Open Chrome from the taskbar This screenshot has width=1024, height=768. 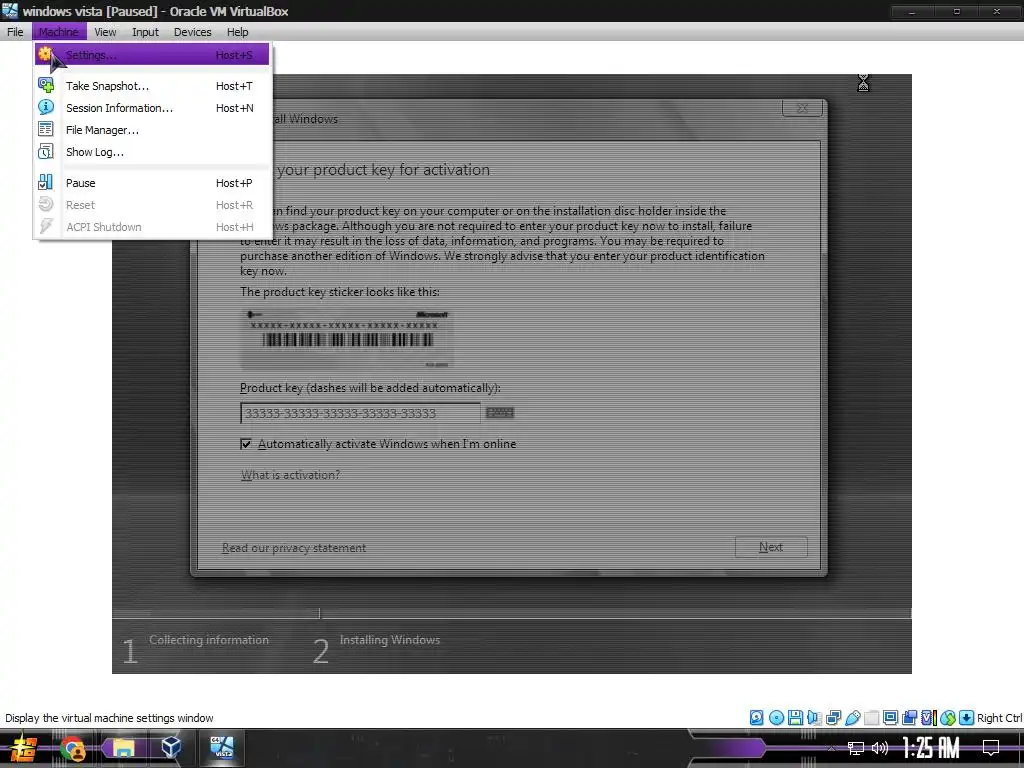pyautogui.click(x=73, y=748)
